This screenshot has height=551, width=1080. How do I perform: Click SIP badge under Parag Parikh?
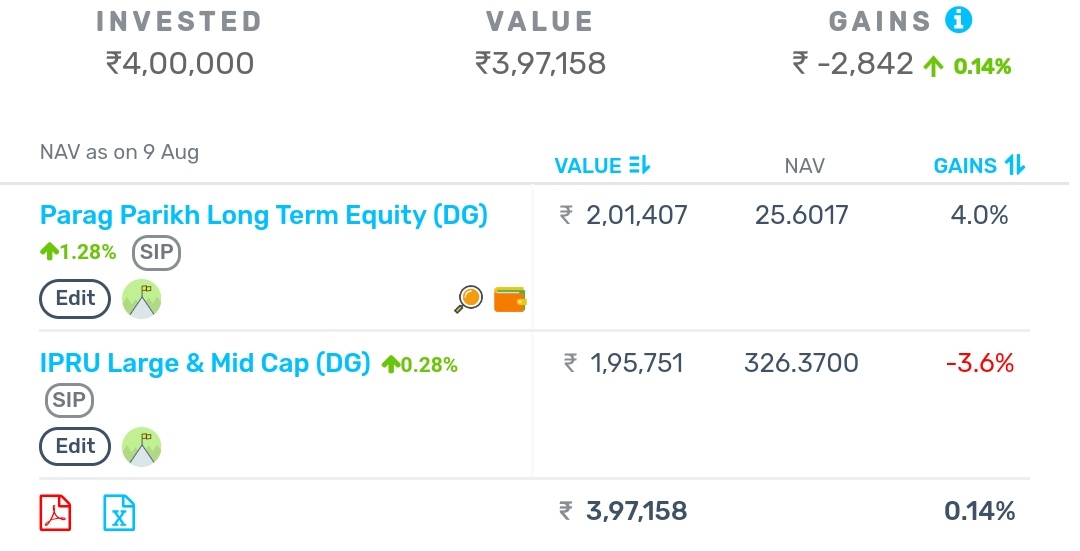coord(157,253)
